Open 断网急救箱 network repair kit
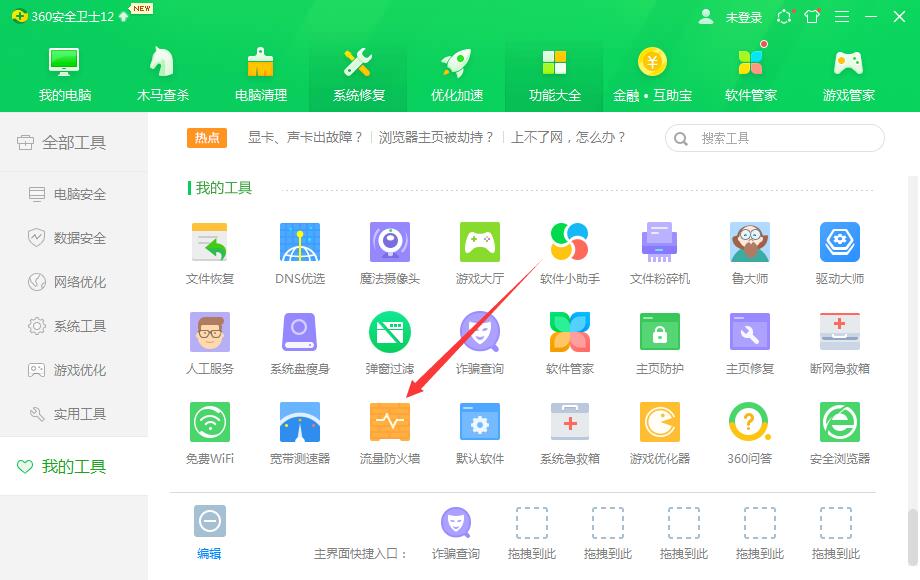 839,342
